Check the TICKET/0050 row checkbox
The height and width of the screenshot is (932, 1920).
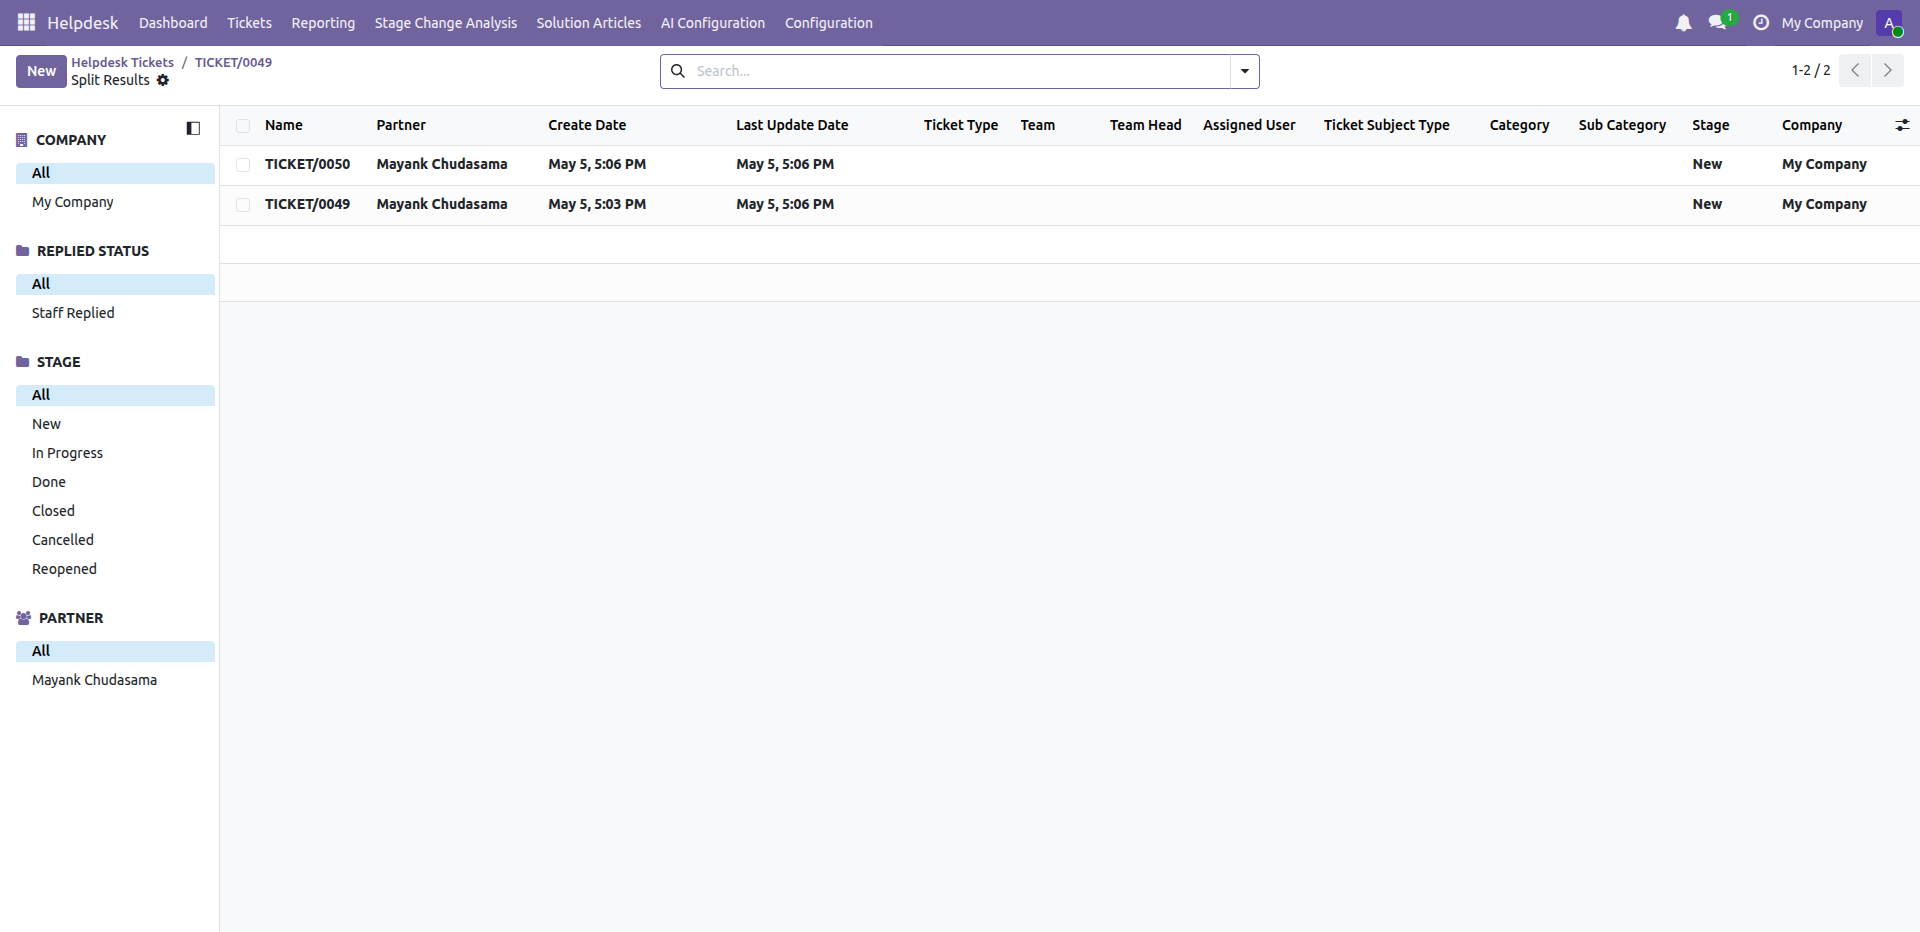pyautogui.click(x=243, y=165)
